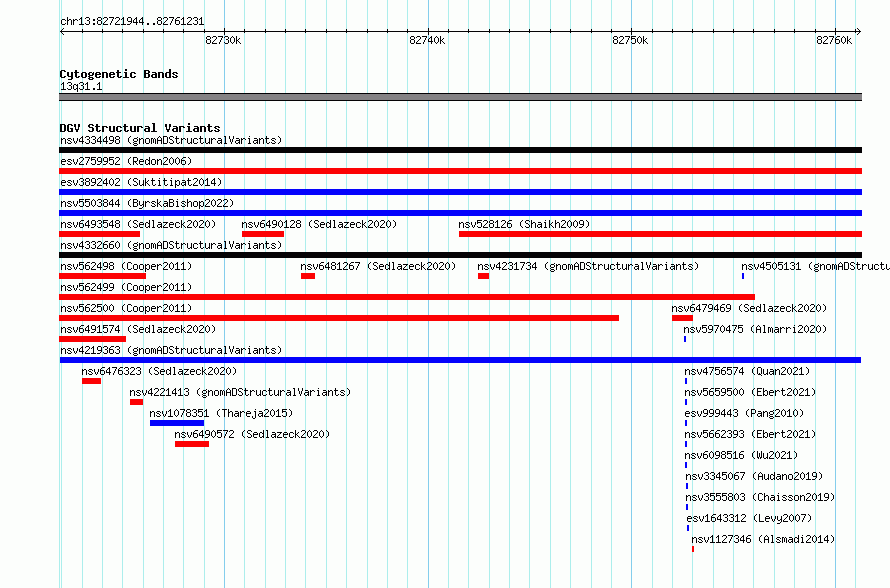The width and height of the screenshot is (890, 588).
Task: Open nsv6491574 (Sedlazeck2020) variant
Action: tap(138, 329)
